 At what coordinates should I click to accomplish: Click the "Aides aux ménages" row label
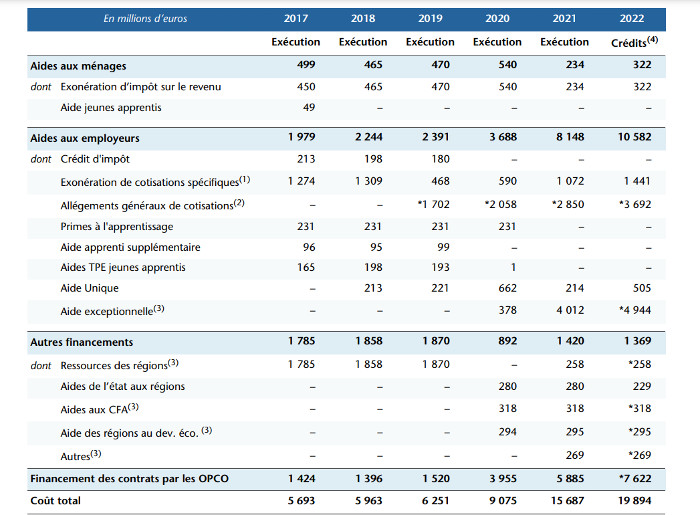(78, 65)
